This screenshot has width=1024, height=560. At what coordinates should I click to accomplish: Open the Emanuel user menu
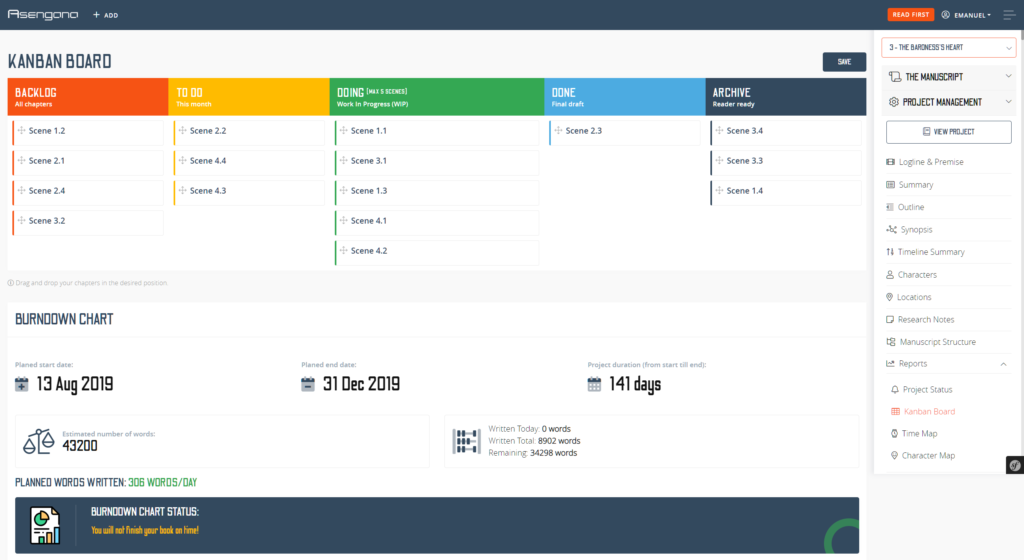(x=966, y=15)
